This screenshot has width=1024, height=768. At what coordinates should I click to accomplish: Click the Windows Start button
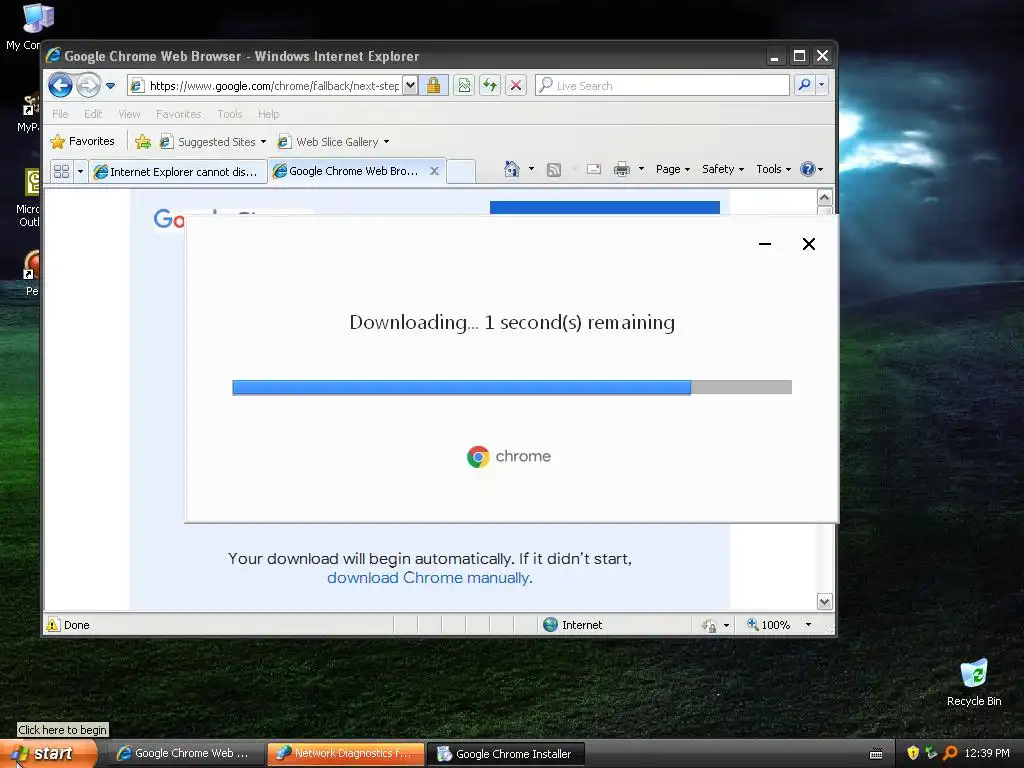coord(48,754)
